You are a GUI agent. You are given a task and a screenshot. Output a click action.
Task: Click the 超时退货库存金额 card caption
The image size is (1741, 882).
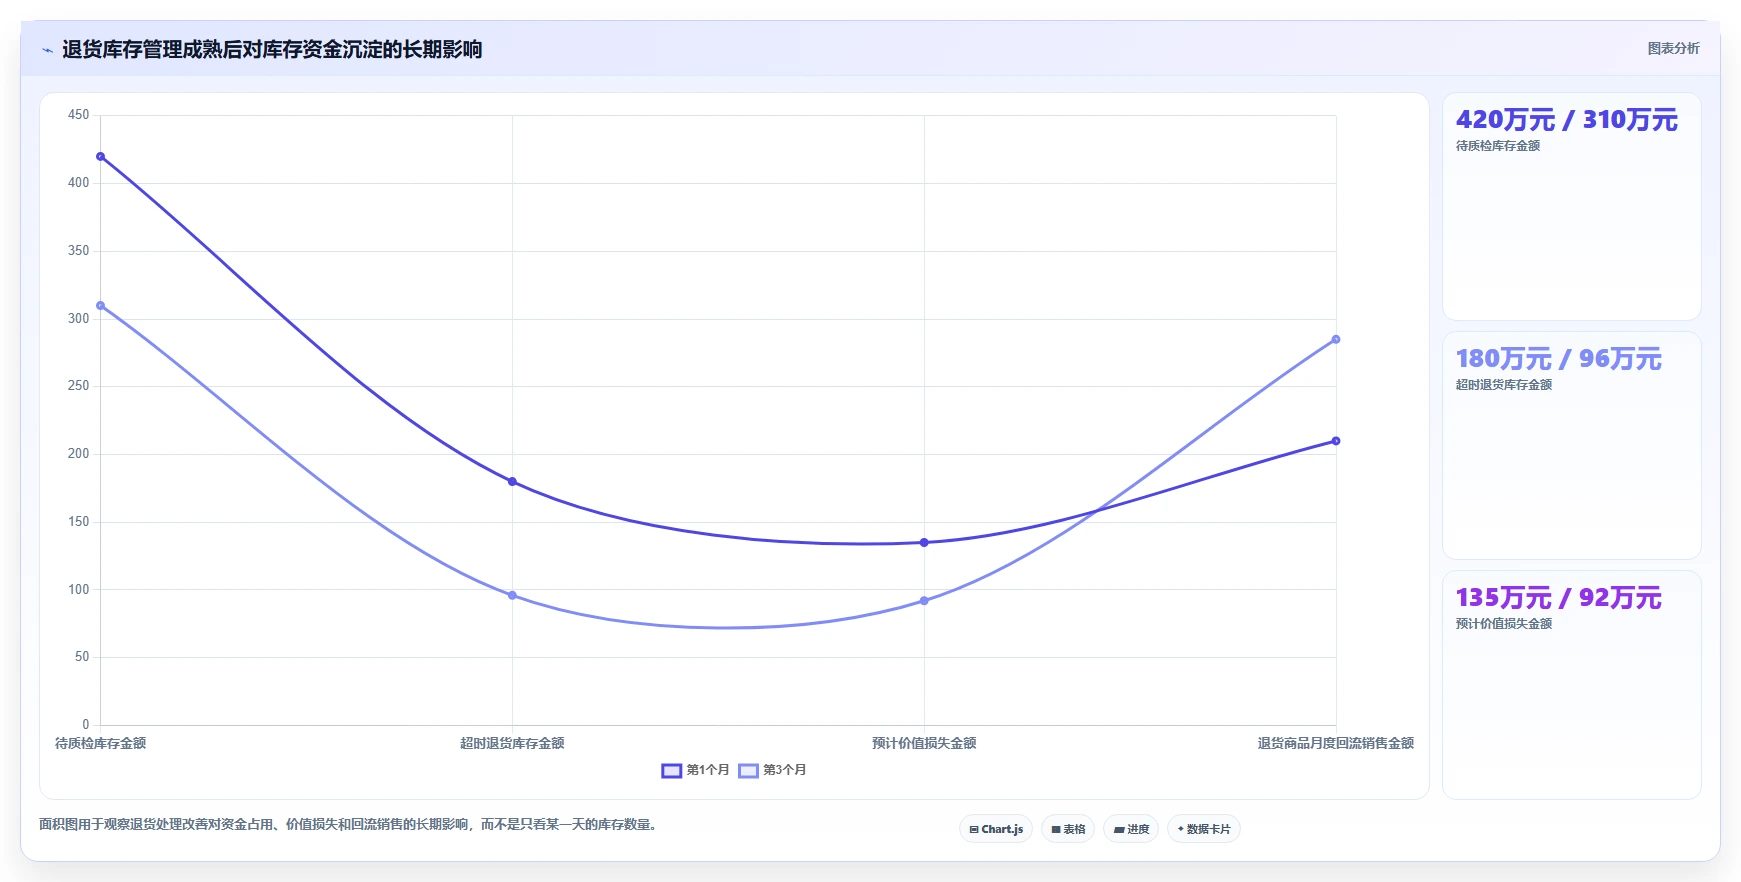1503,385
